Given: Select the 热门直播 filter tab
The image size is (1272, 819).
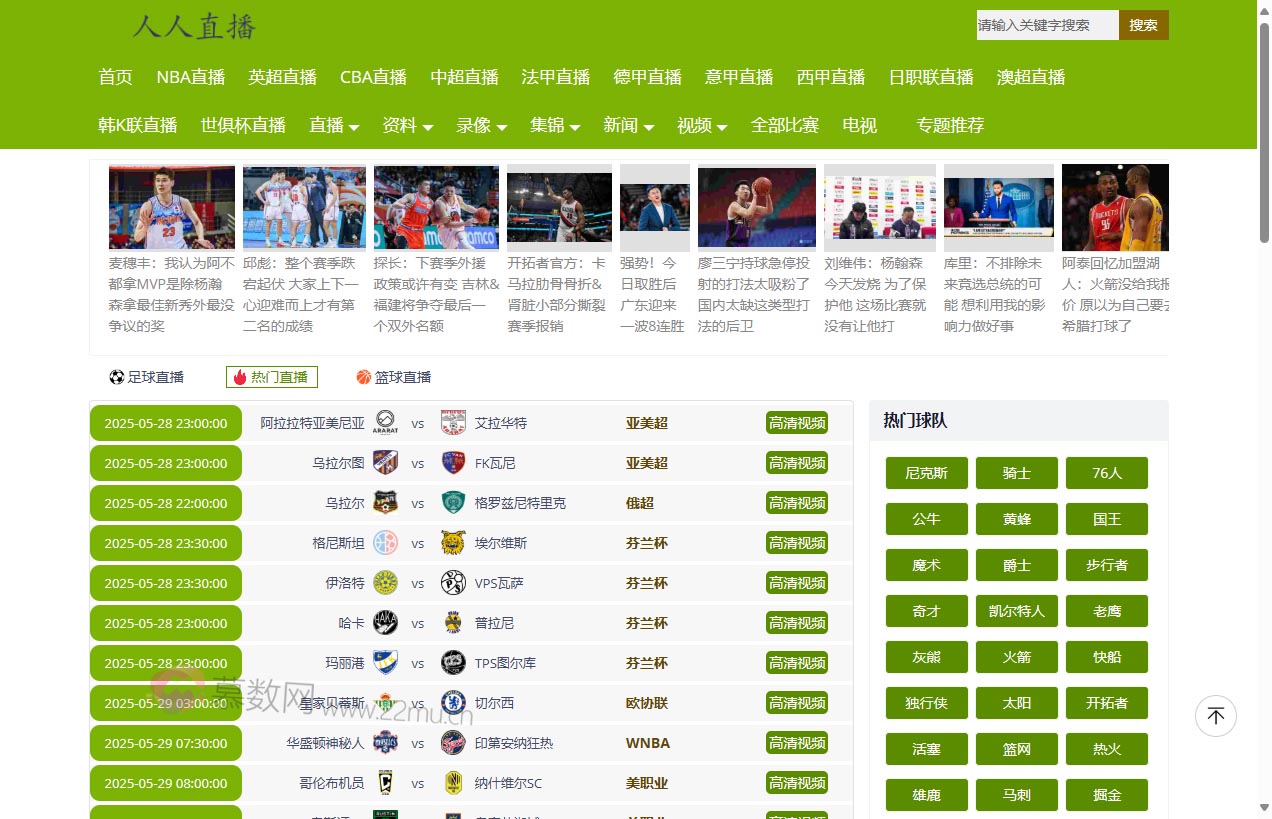Looking at the screenshot, I should coord(271,377).
